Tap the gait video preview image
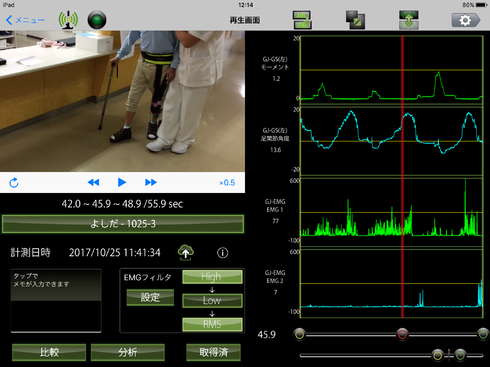This screenshot has width=490, height=367. pyautogui.click(x=122, y=101)
